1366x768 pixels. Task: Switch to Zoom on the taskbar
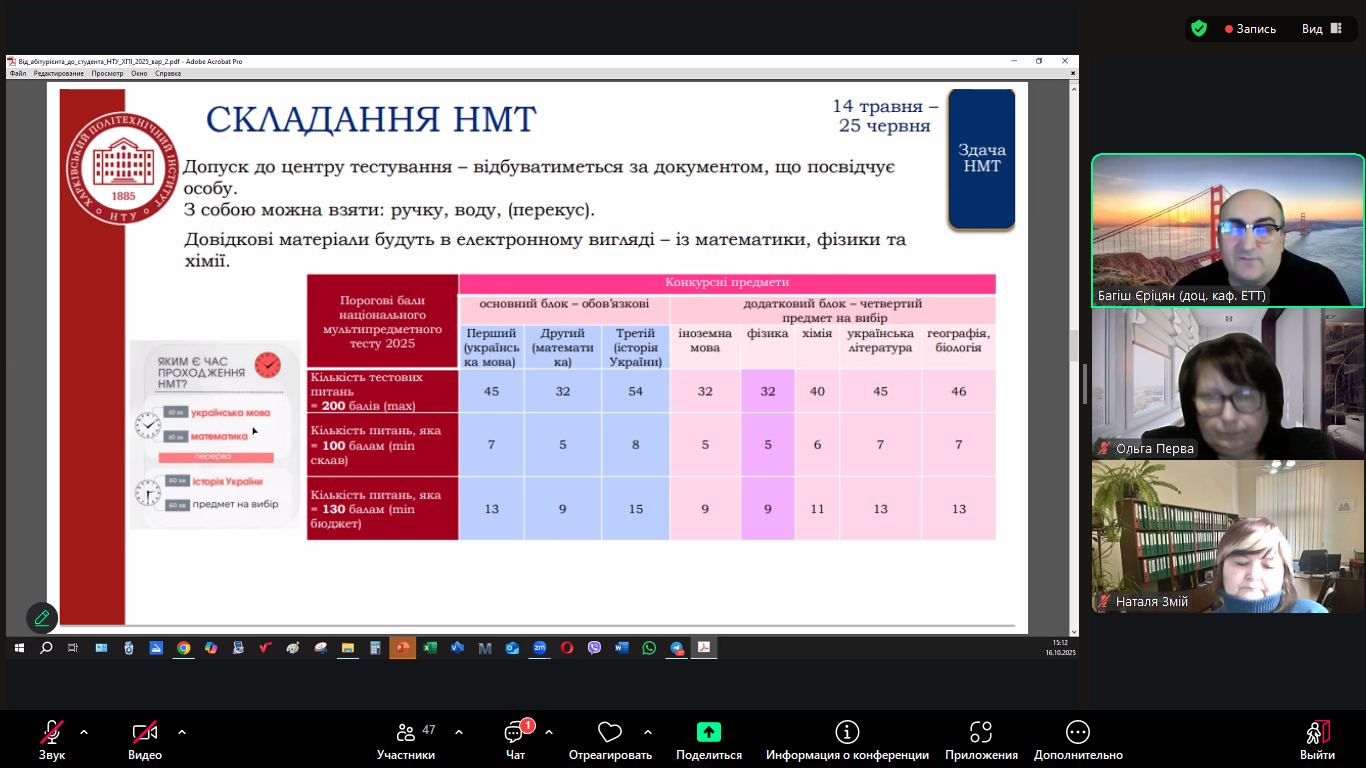point(540,648)
